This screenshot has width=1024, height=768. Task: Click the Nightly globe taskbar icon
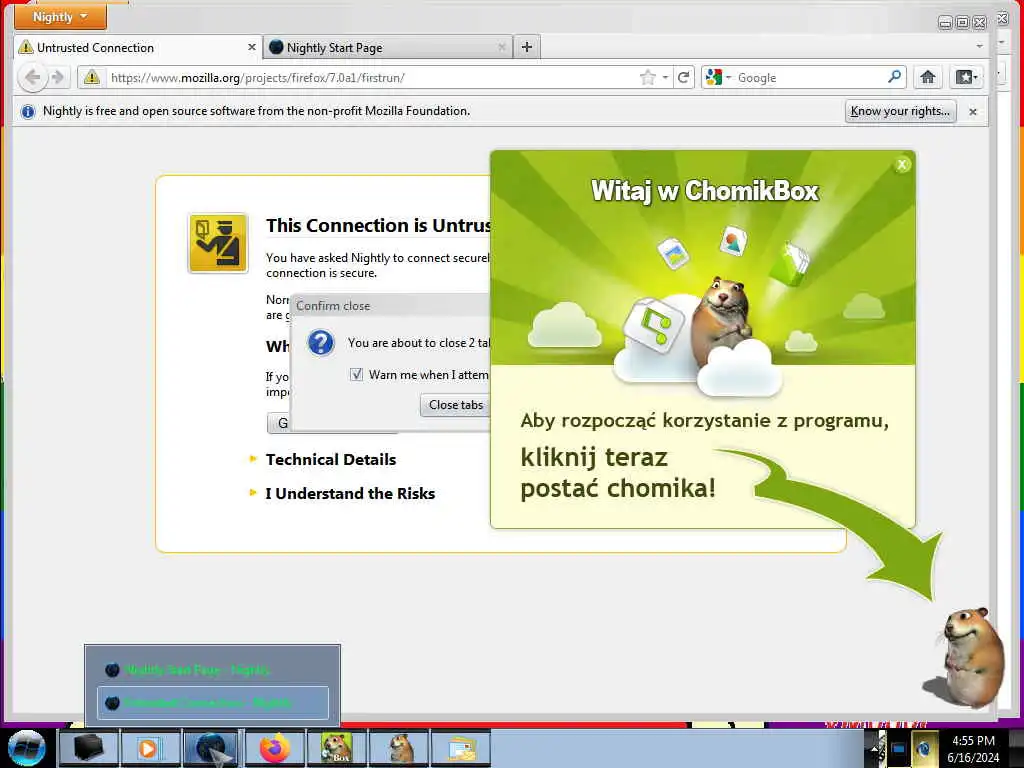212,748
